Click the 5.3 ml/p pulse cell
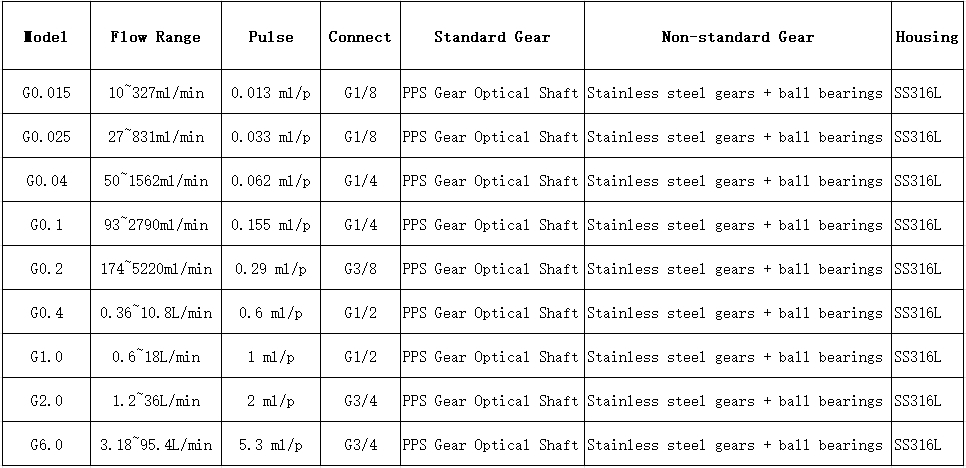966x468 pixels. tap(271, 445)
